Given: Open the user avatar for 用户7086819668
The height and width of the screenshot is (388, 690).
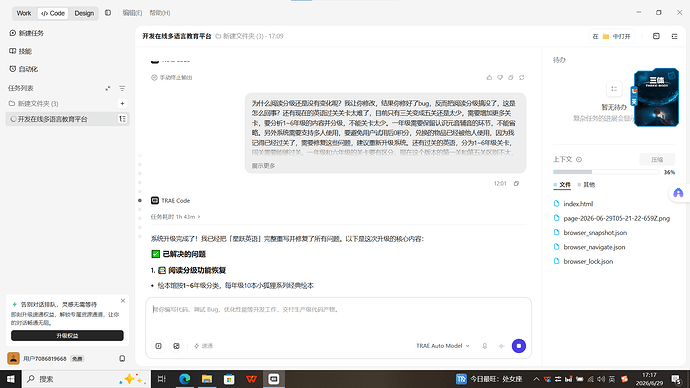Looking at the screenshot, I should click(x=13, y=359).
